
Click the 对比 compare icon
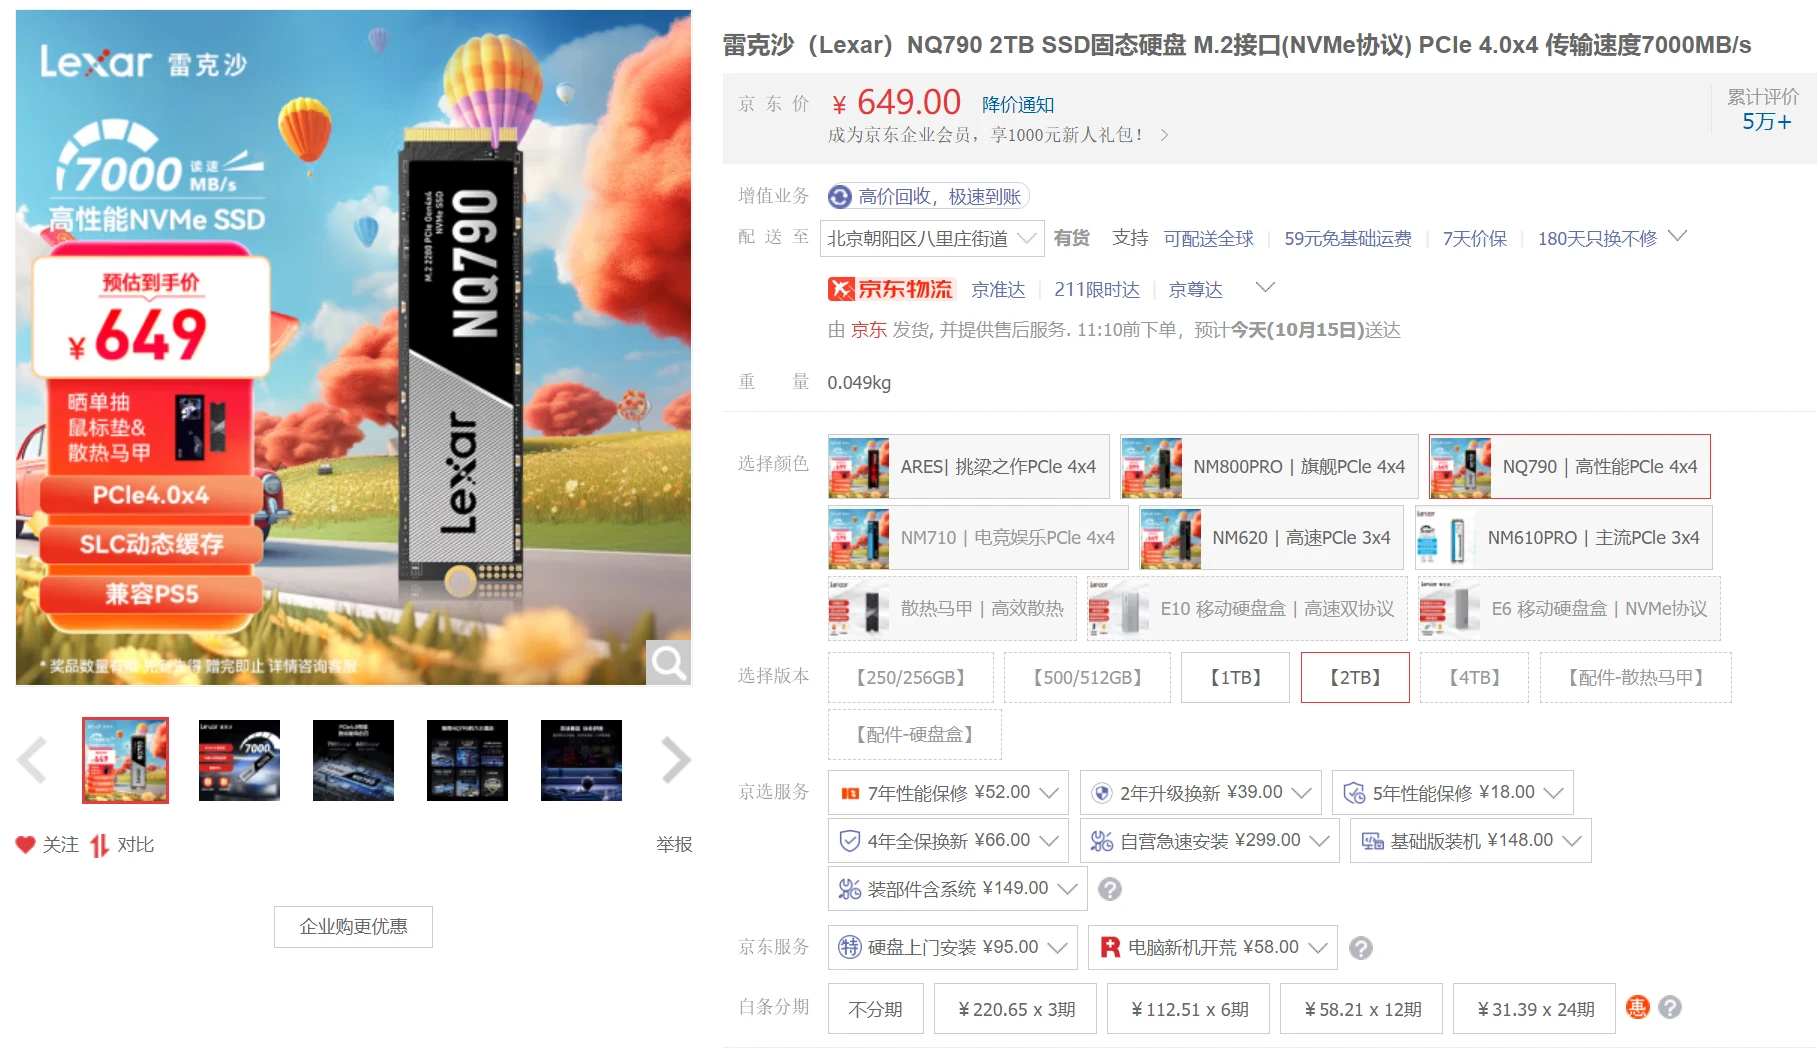point(99,845)
